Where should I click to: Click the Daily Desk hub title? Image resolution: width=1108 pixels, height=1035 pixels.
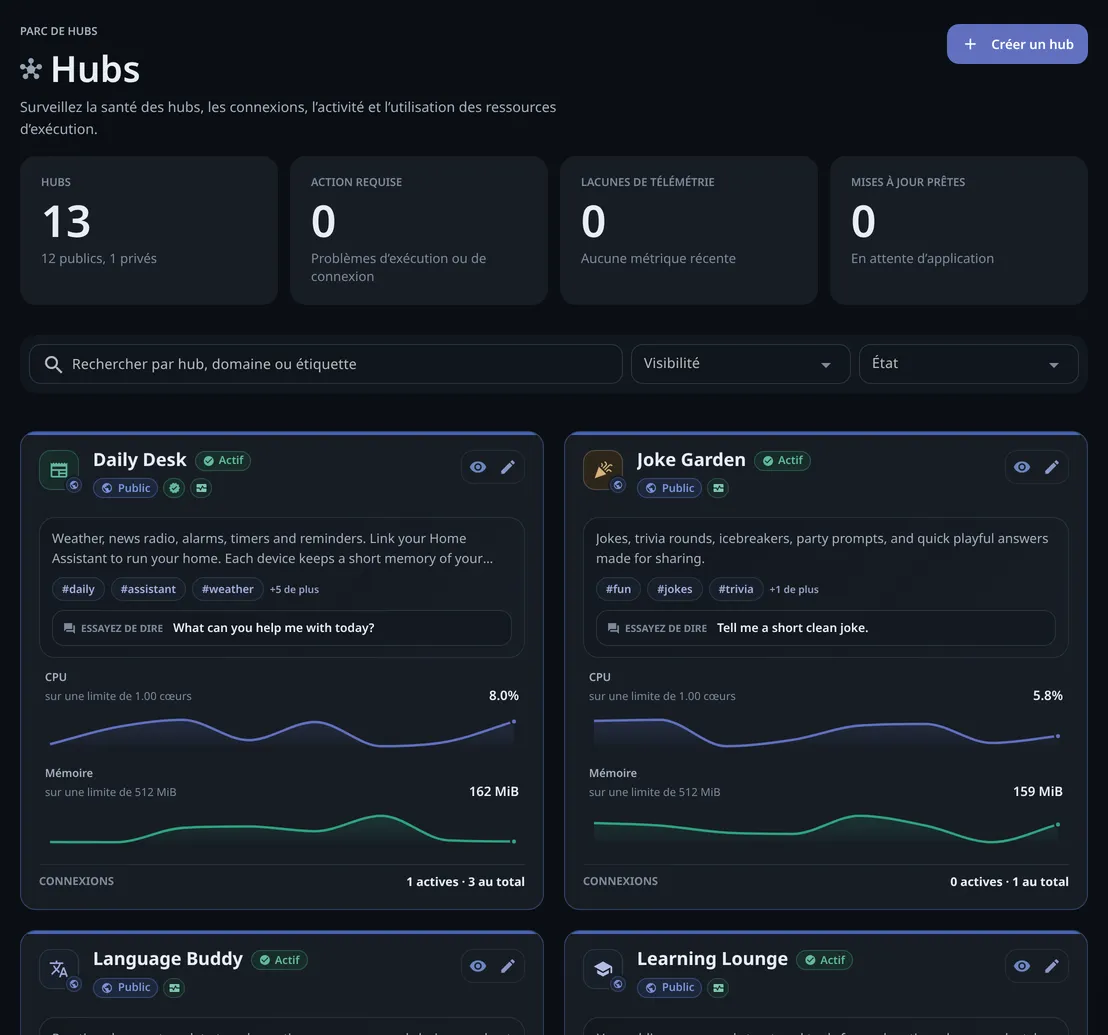coord(140,460)
